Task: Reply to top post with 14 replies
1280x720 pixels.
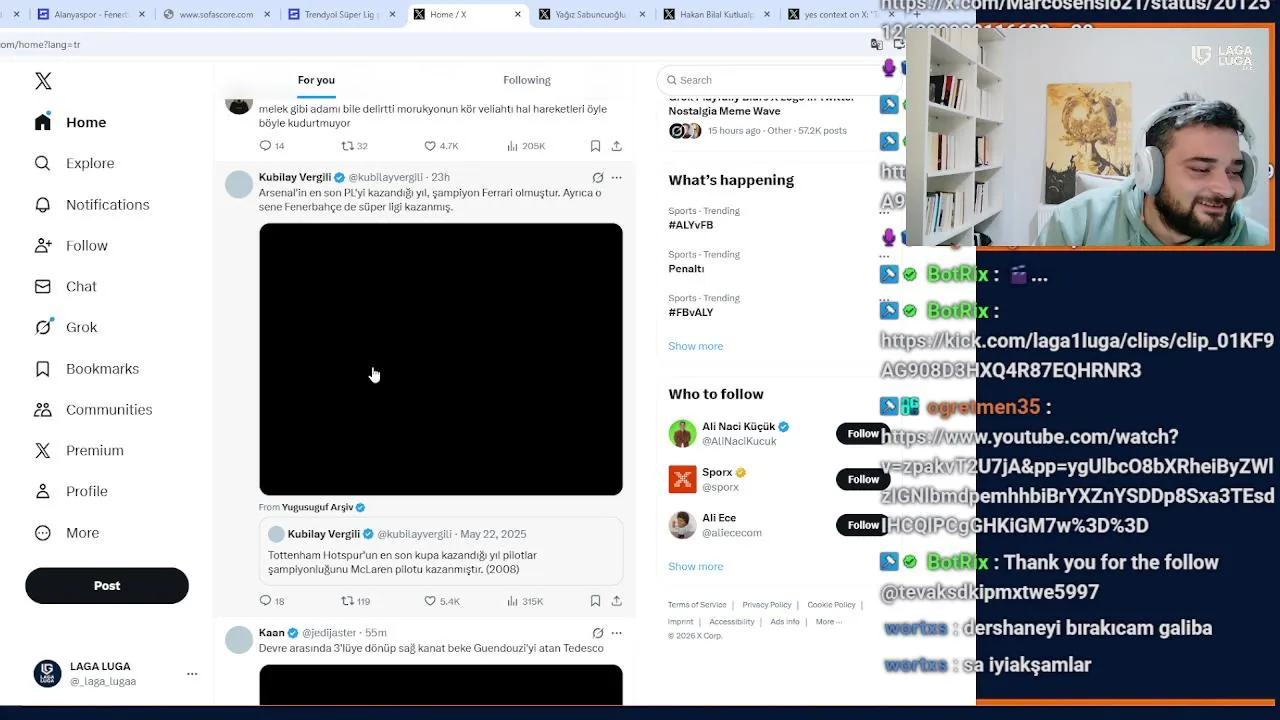Action: (272, 146)
